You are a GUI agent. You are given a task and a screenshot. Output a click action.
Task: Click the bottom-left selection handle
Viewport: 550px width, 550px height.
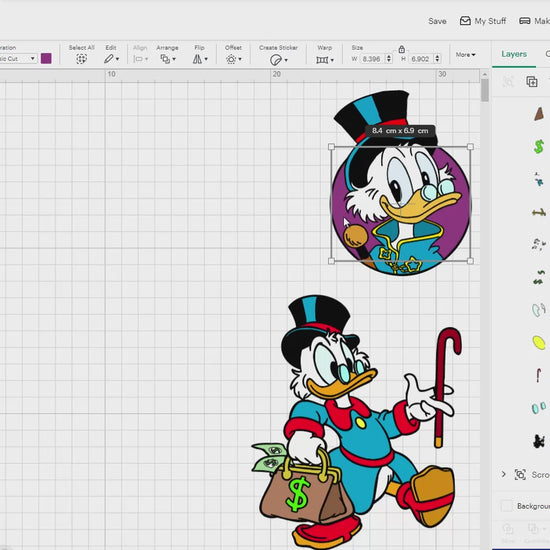331,261
